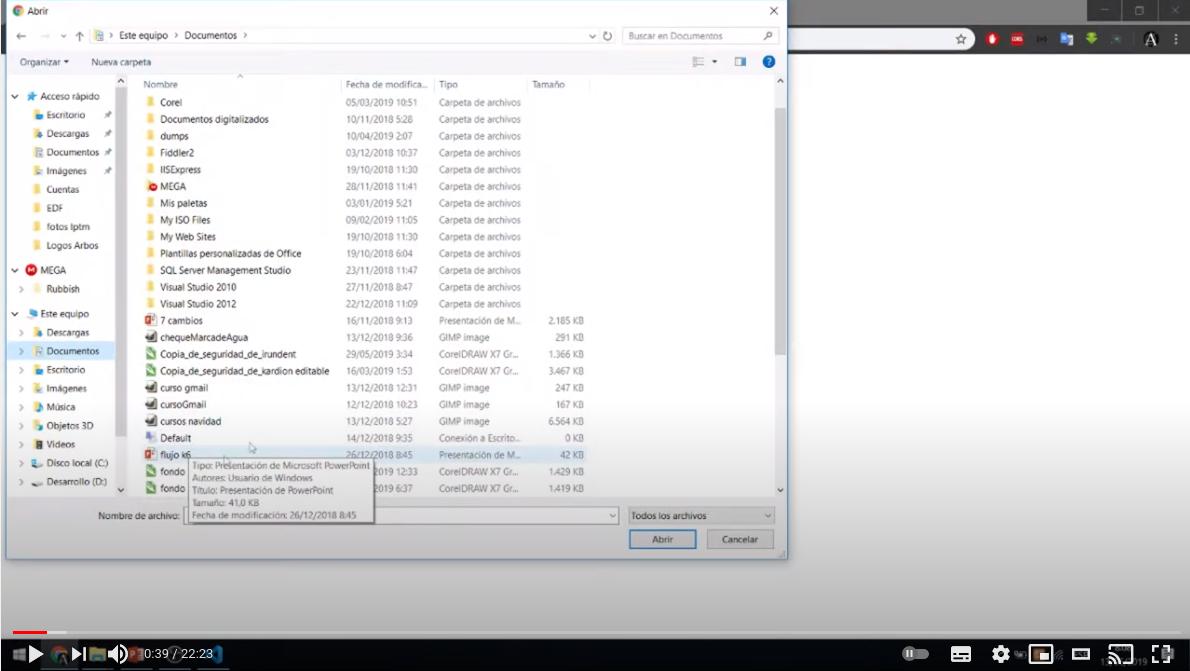Go up one folder level arrow
Image resolution: width=1190 pixels, height=671 pixels.
[79, 36]
